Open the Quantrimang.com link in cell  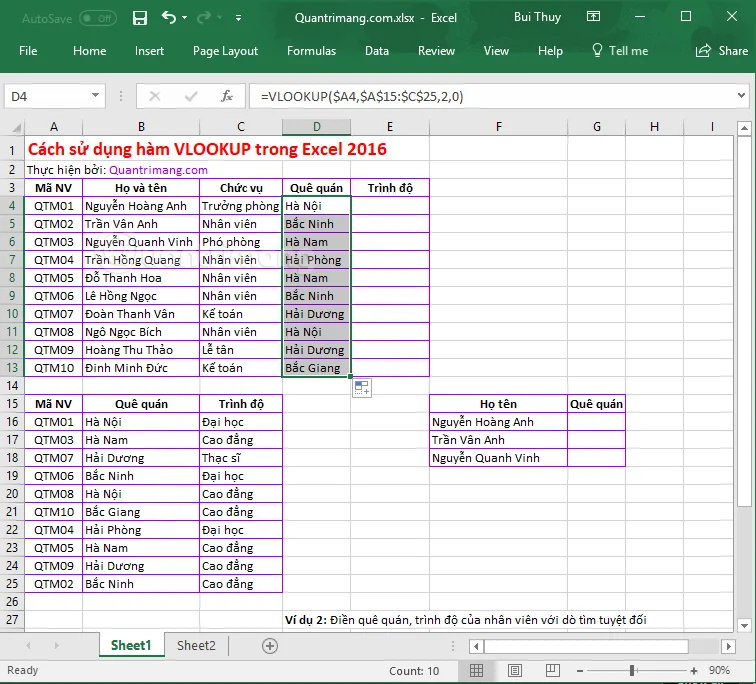click(x=158, y=170)
